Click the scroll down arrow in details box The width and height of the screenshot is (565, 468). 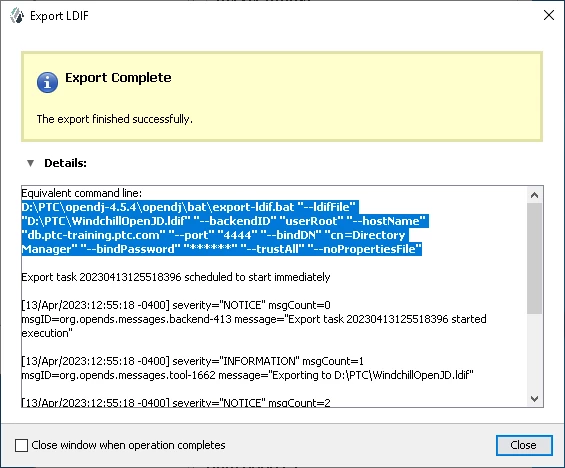click(x=534, y=399)
